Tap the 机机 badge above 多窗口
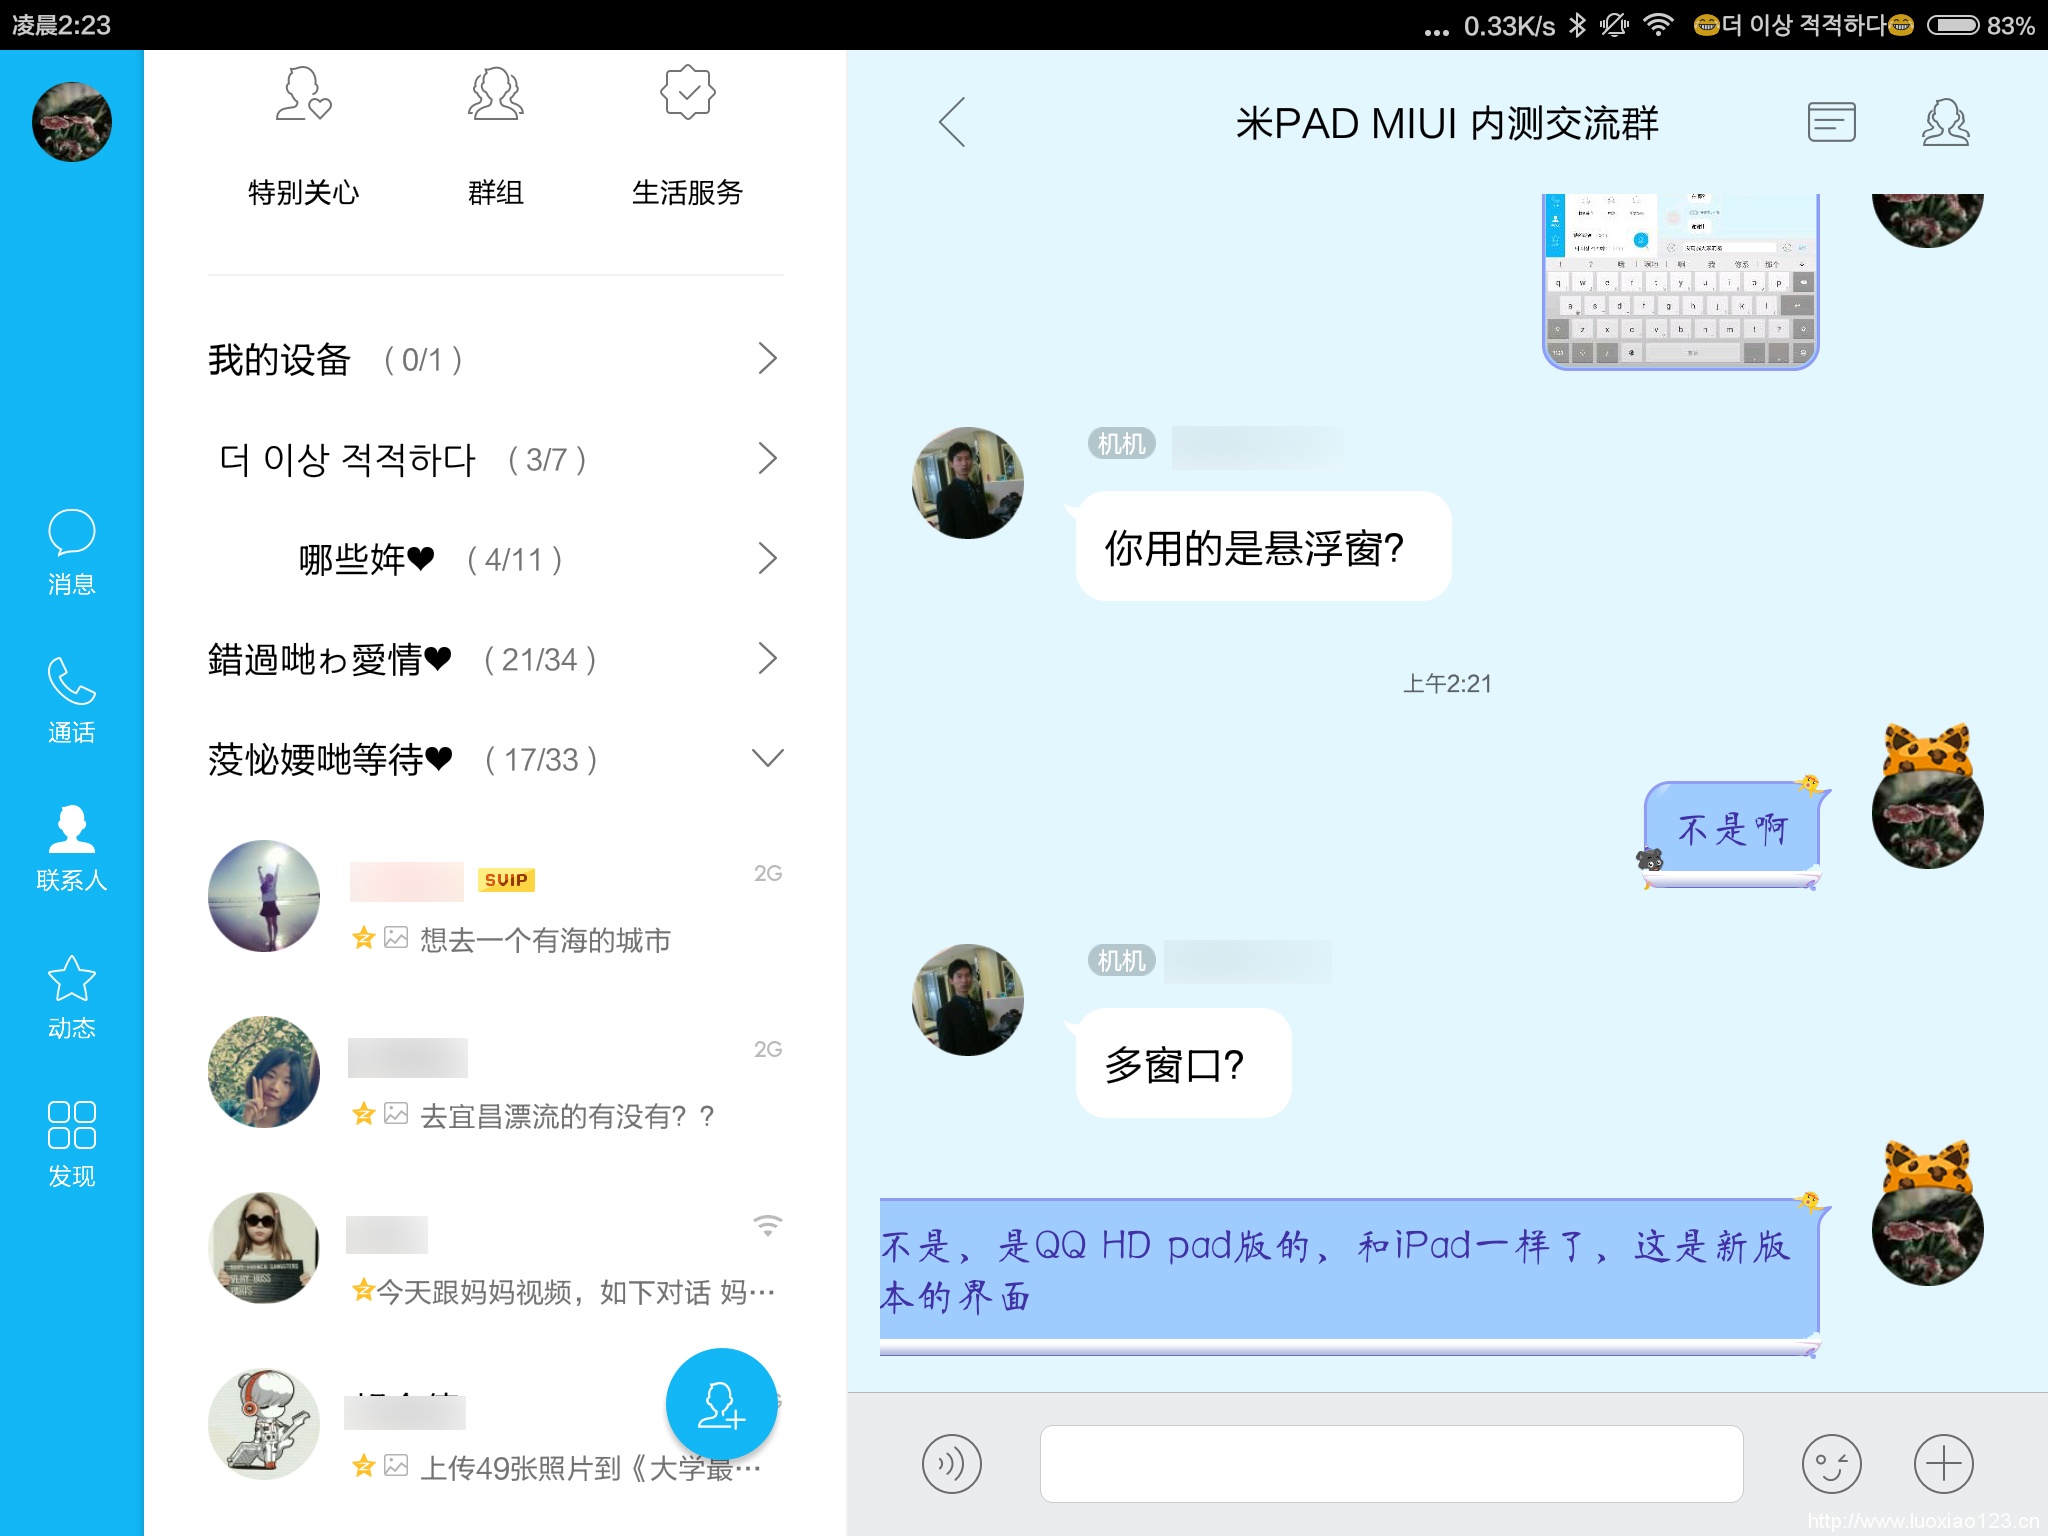The width and height of the screenshot is (2048, 1536). click(x=1122, y=961)
